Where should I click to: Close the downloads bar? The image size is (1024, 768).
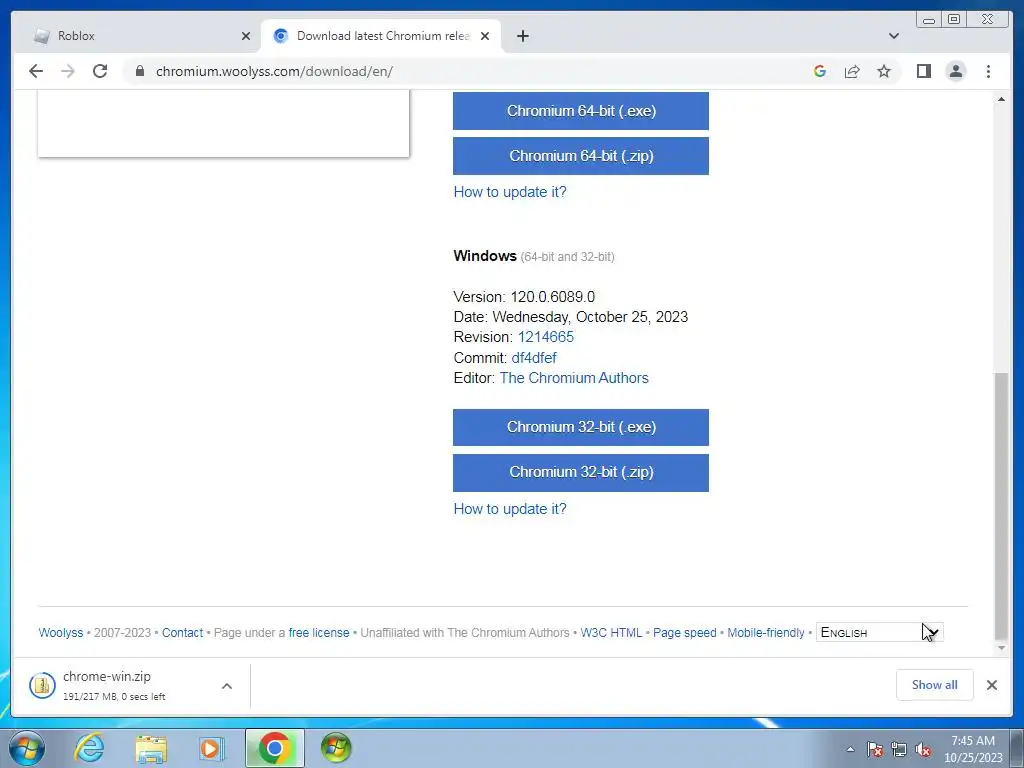coord(991,684)
